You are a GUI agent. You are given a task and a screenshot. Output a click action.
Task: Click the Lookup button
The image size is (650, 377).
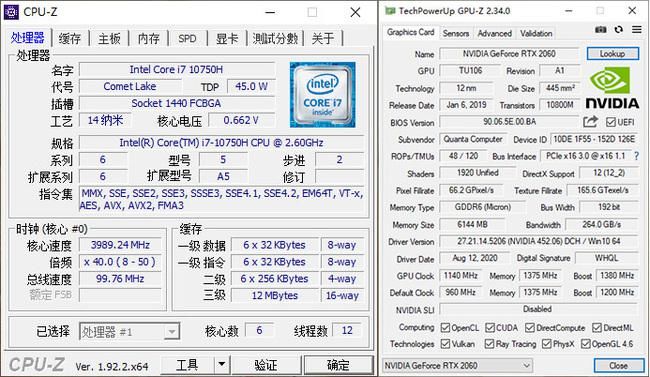(612, 54)
